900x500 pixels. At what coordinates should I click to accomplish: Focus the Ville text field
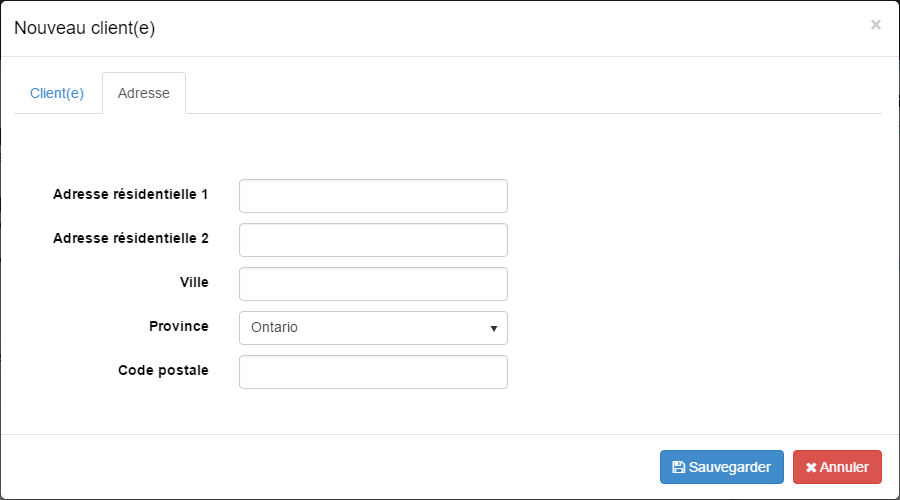373,284
